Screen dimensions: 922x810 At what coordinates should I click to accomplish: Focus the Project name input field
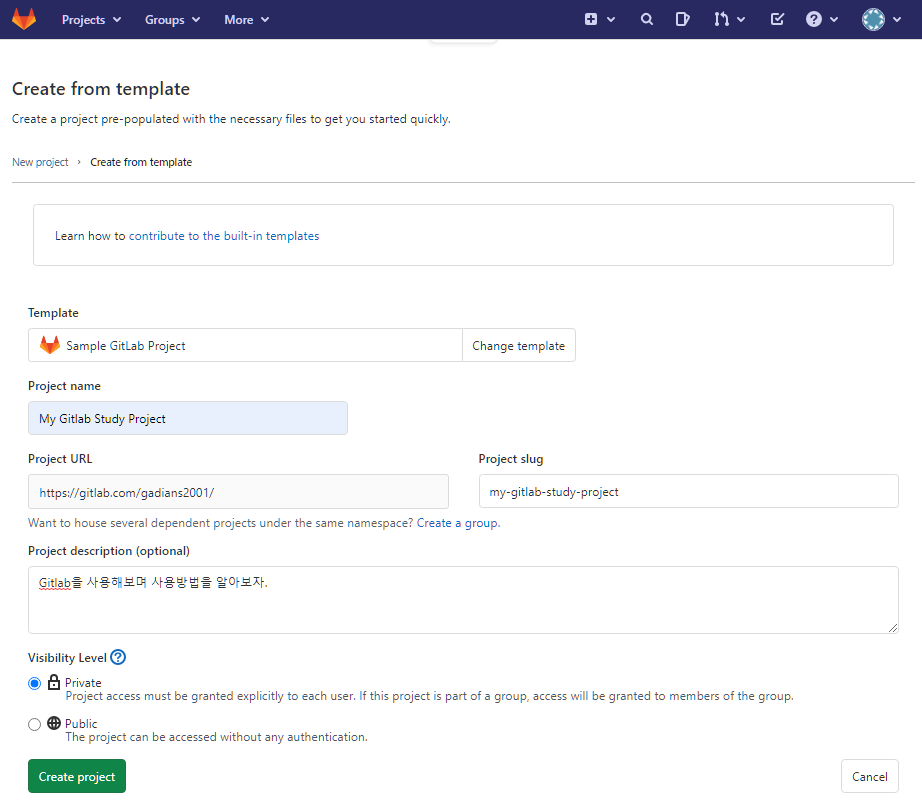tap(188, 418)
